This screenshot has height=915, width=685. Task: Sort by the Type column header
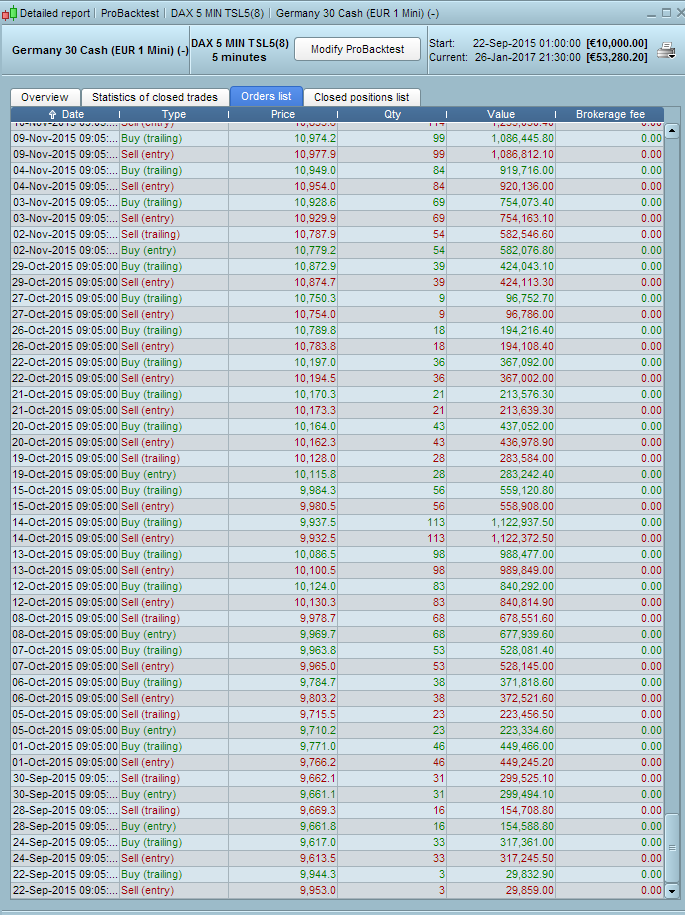tap(174, 114)
